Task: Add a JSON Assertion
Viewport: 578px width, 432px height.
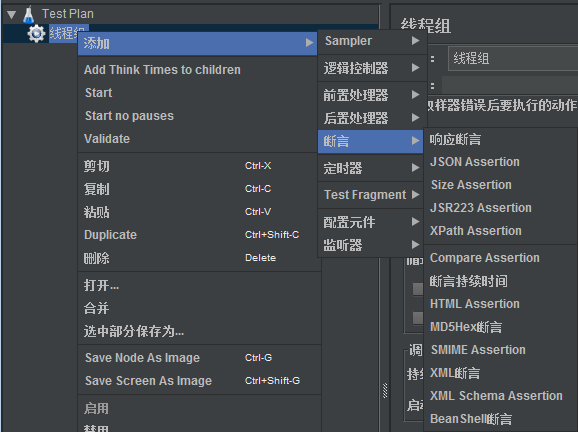Action: pos(501,162)
